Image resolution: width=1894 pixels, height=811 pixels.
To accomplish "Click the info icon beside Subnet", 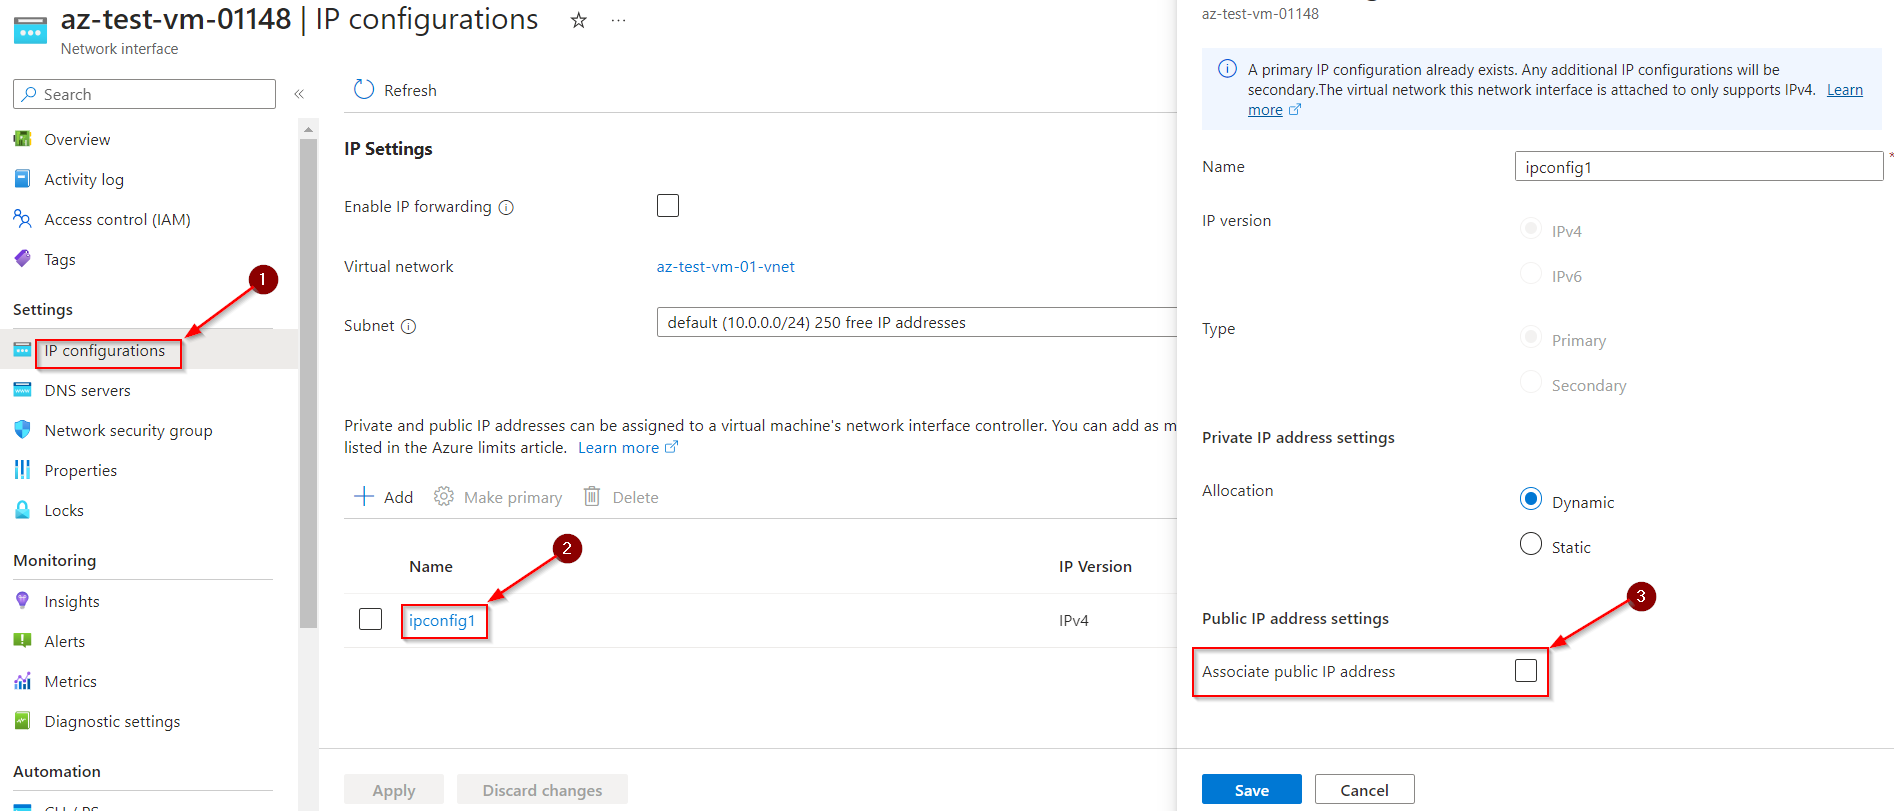I will [408, 326].
